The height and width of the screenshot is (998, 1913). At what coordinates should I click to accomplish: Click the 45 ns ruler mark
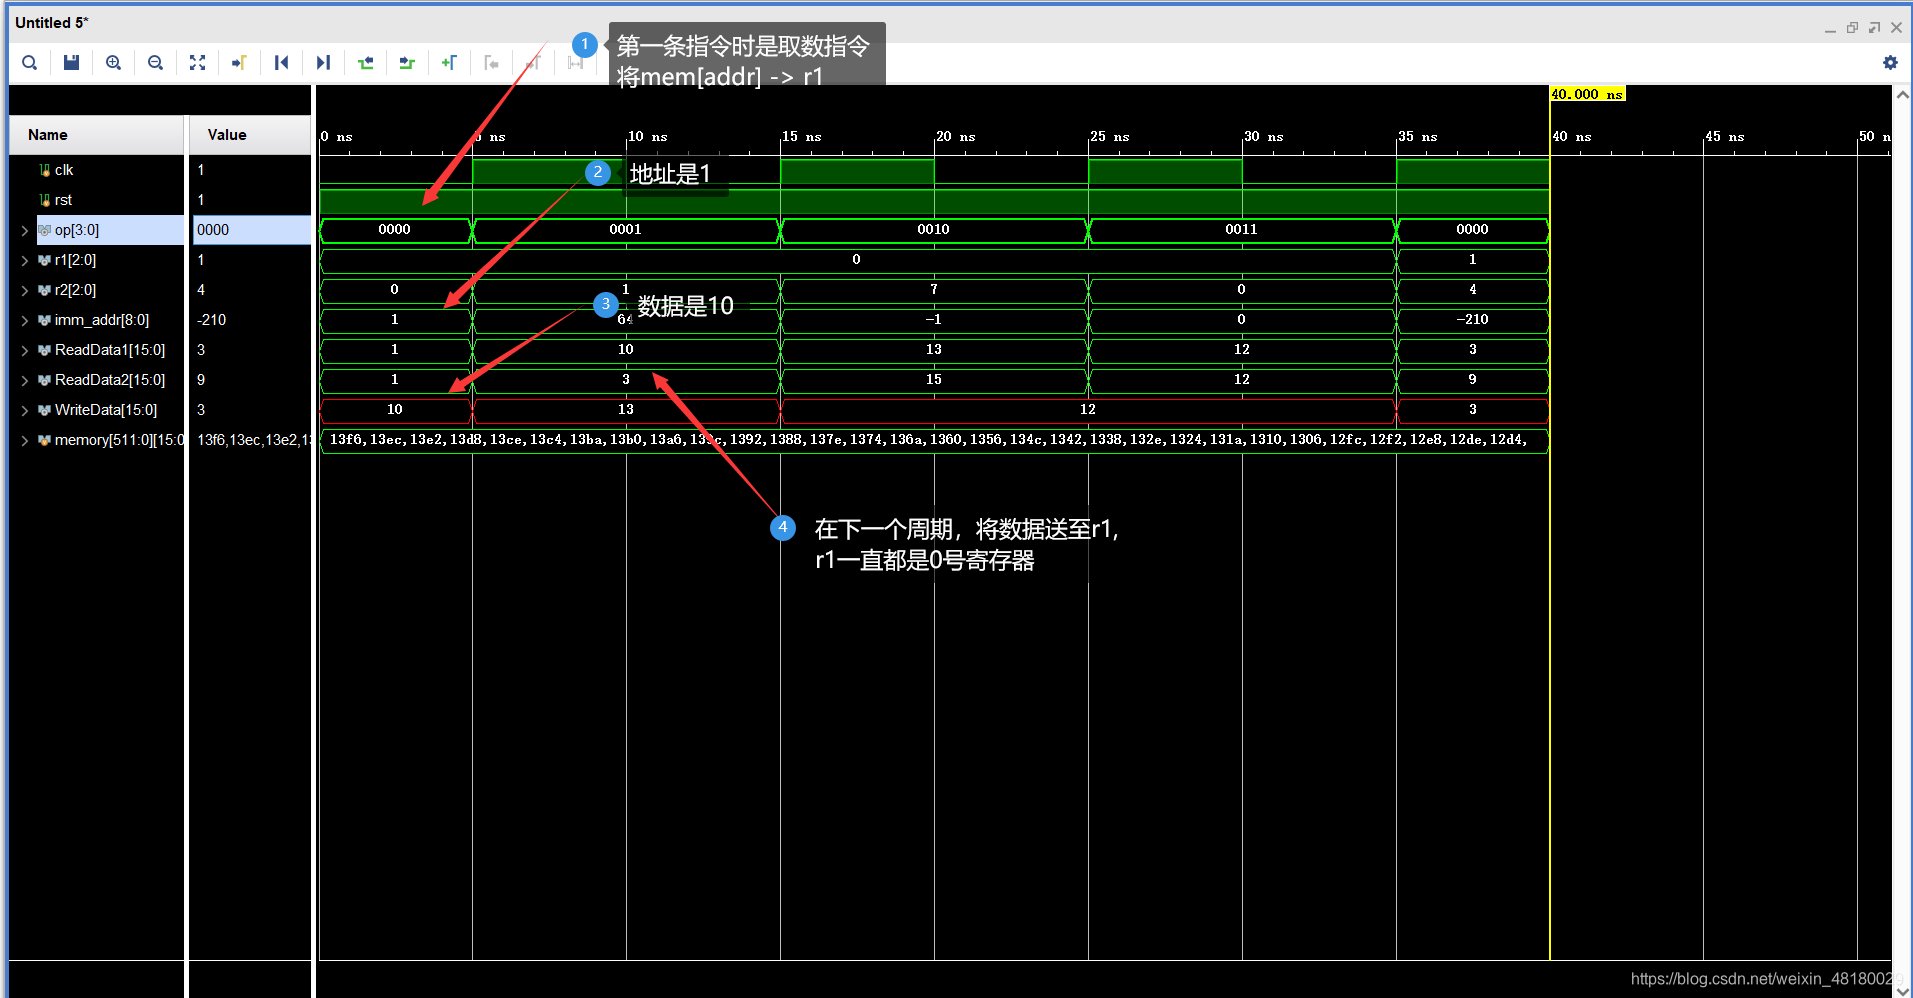point(1725,137)
